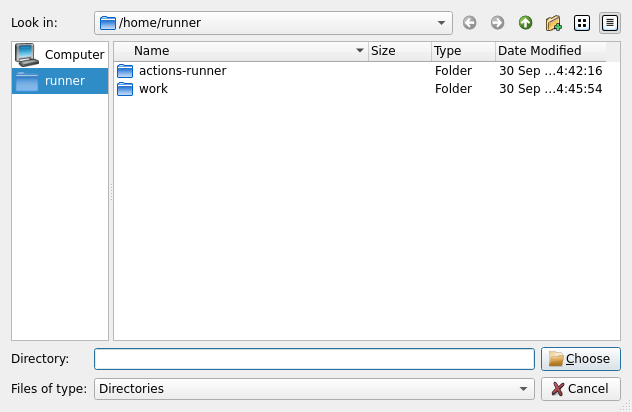Sort by the Date Modified column
Viewport: 632px width, 412px height.
tap(551, 51)
